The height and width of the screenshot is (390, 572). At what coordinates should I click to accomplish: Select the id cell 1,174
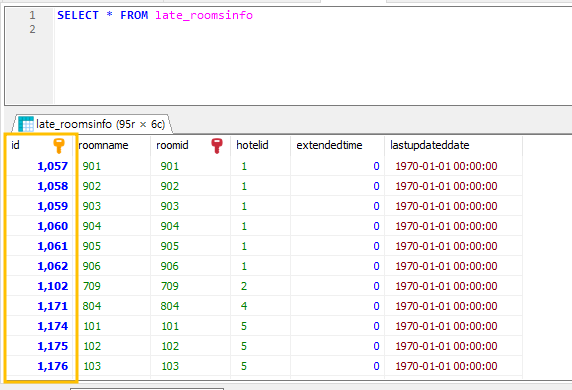tap(40, 326)
